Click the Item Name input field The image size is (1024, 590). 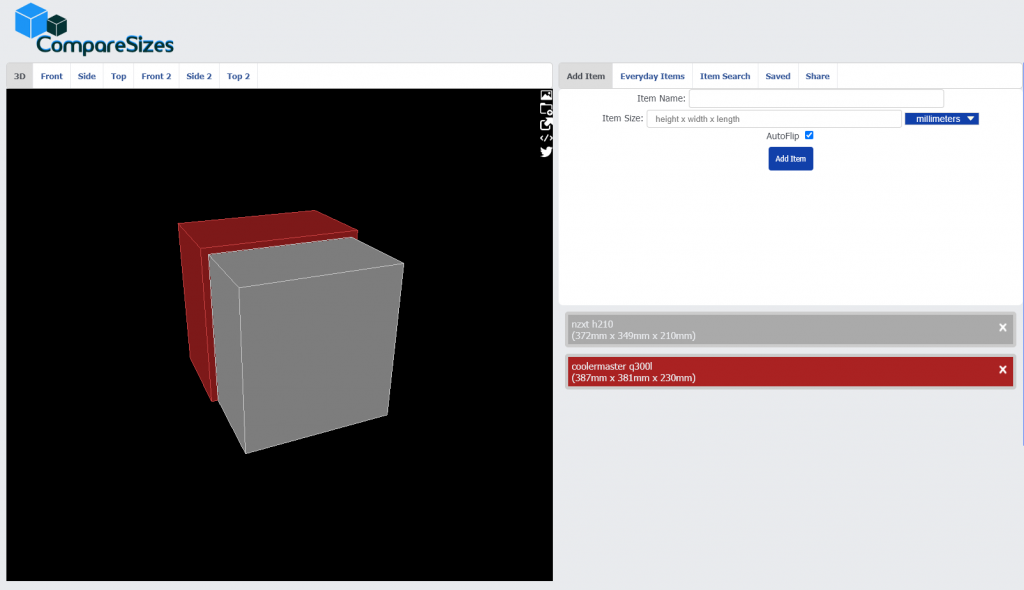816,99
